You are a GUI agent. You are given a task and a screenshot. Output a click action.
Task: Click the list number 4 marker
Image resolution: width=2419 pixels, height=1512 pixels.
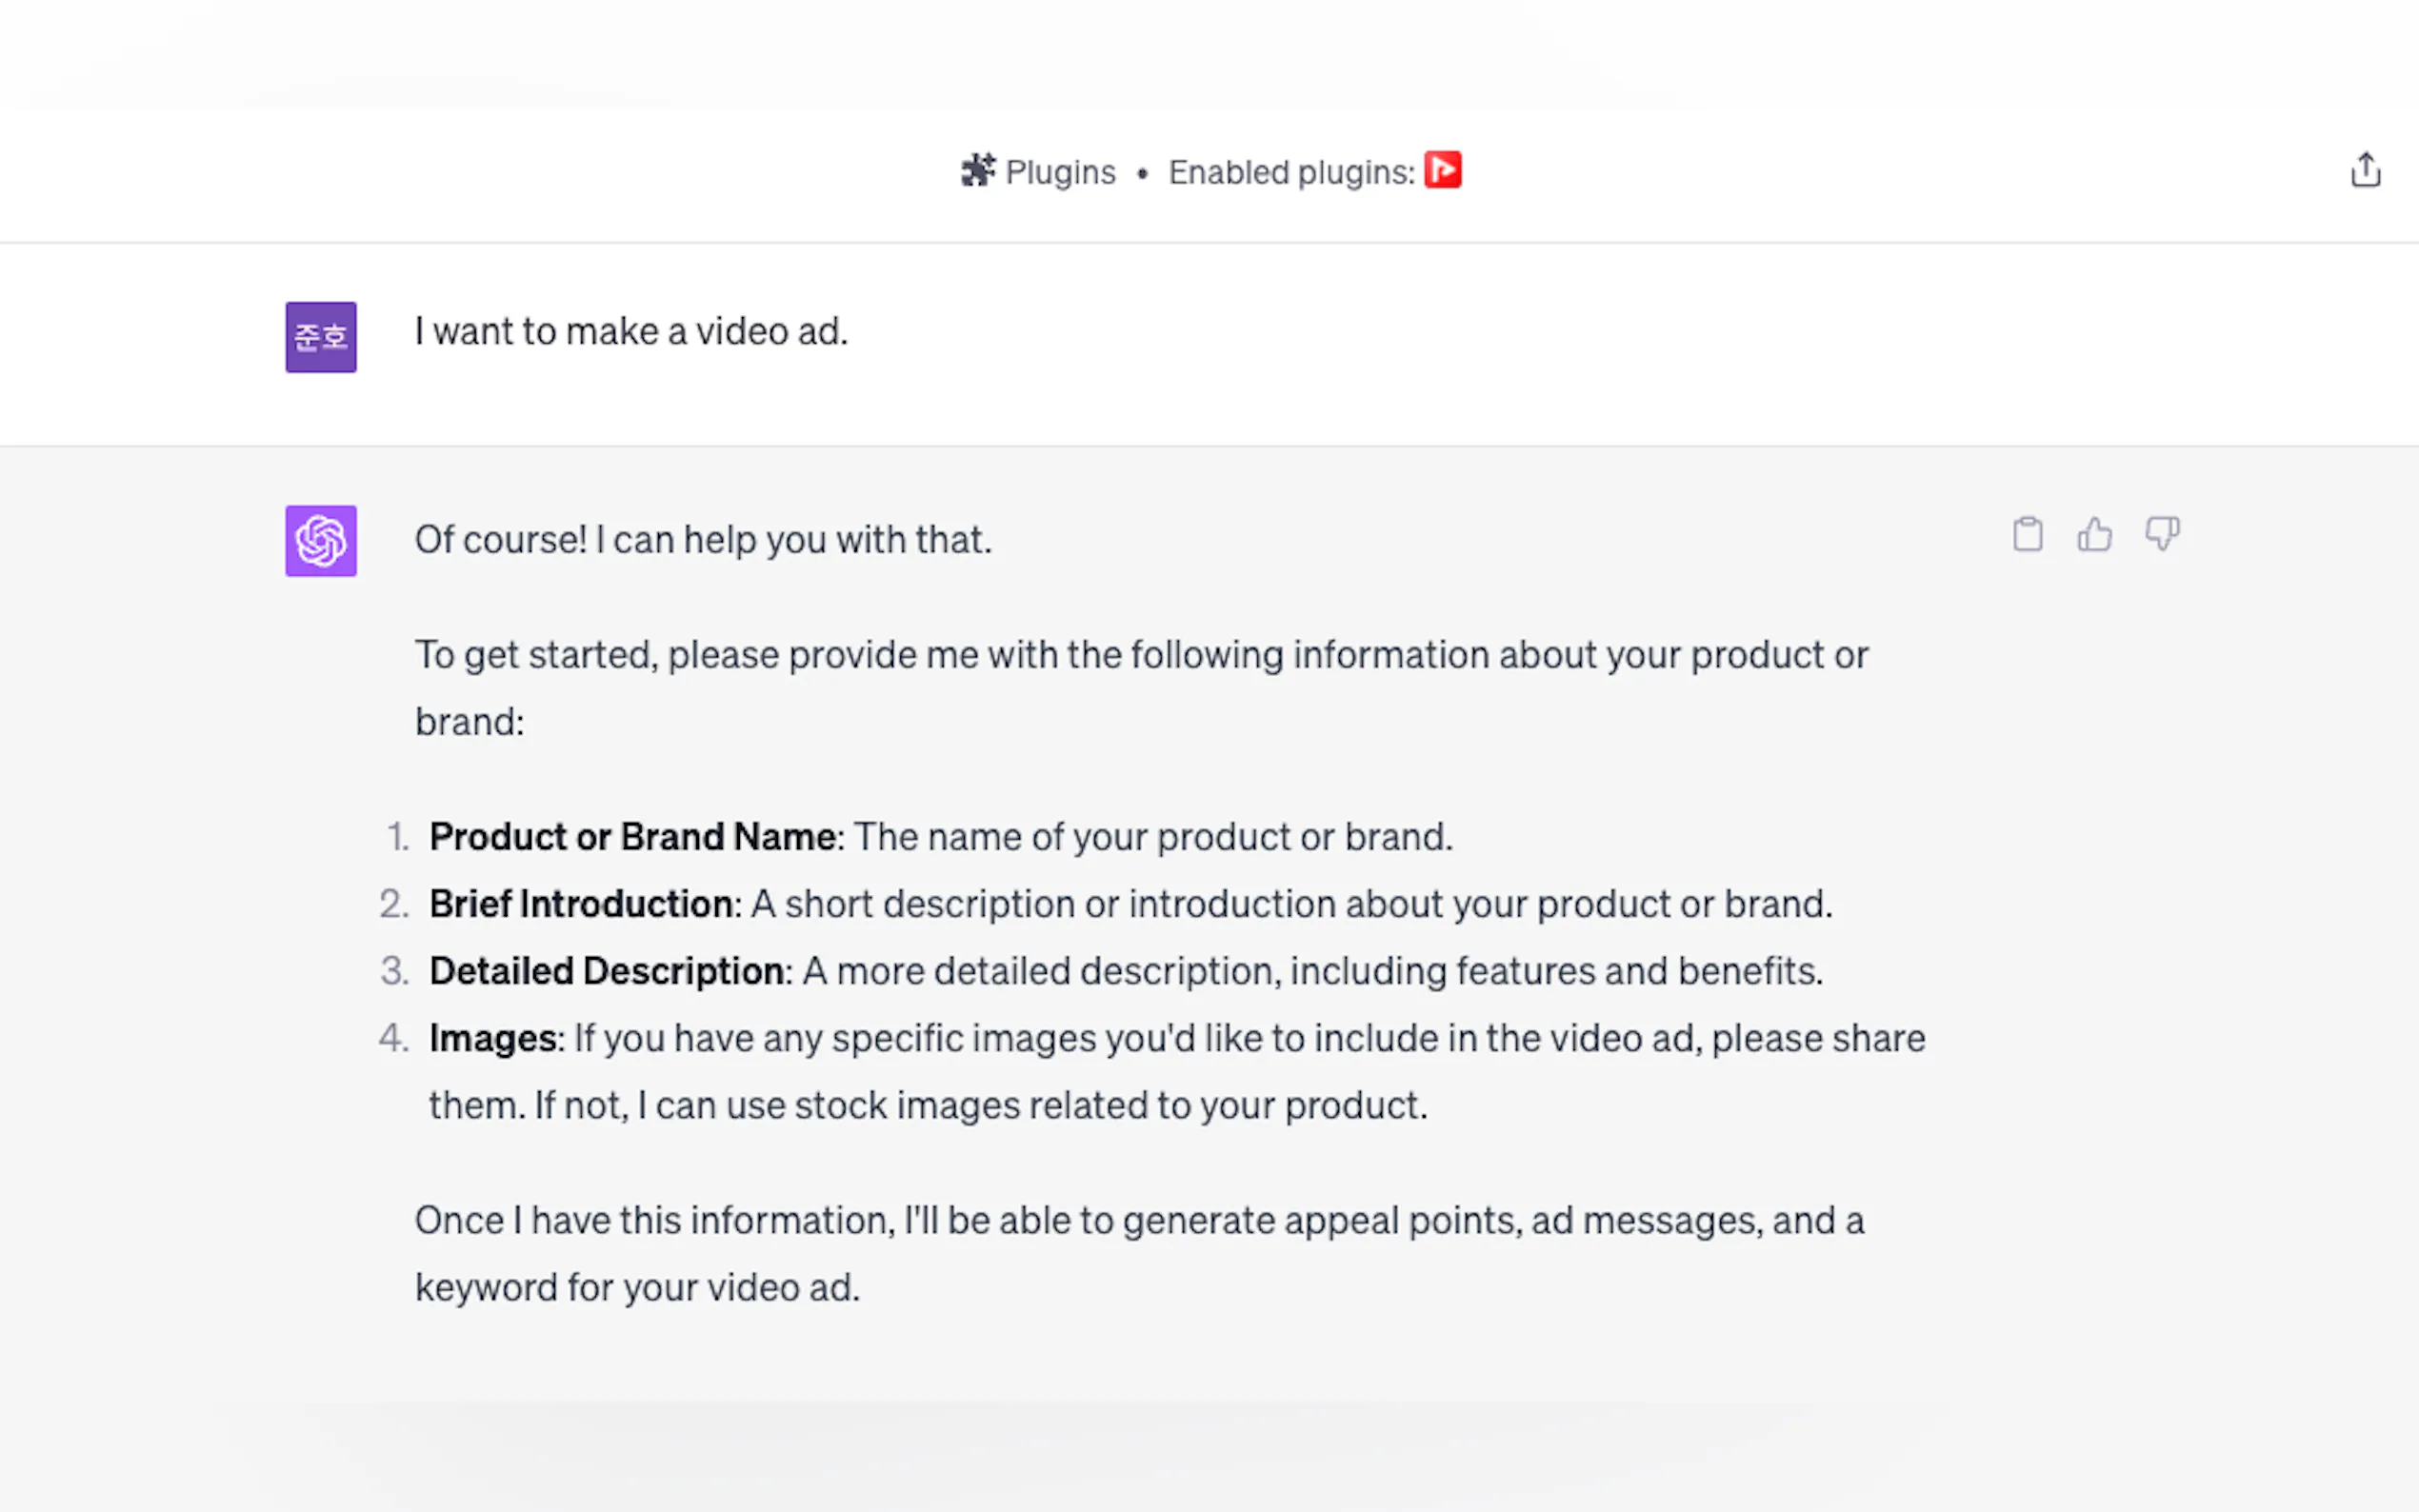393,1038
